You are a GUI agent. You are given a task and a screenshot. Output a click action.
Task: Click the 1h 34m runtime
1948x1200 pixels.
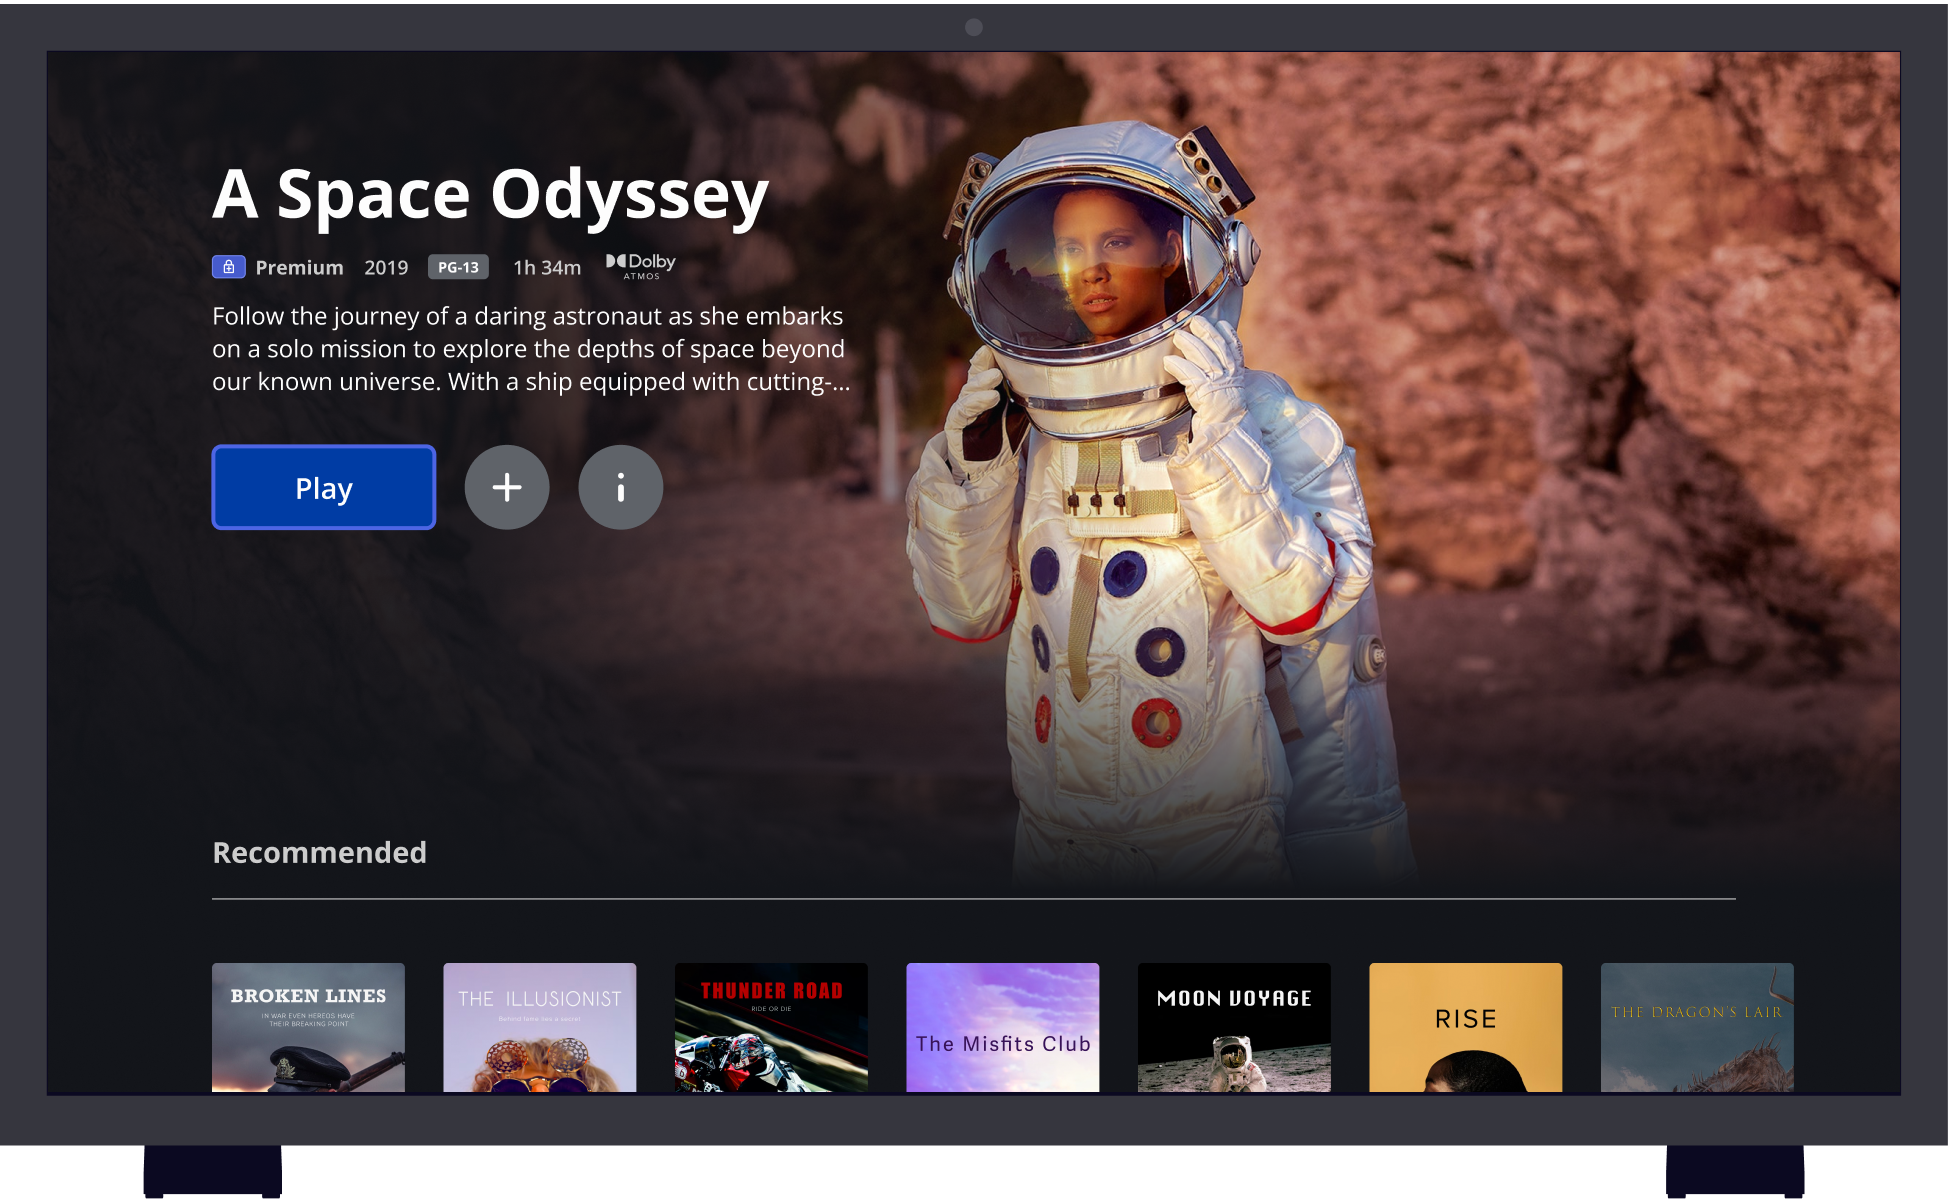click(x=547, y=267)
